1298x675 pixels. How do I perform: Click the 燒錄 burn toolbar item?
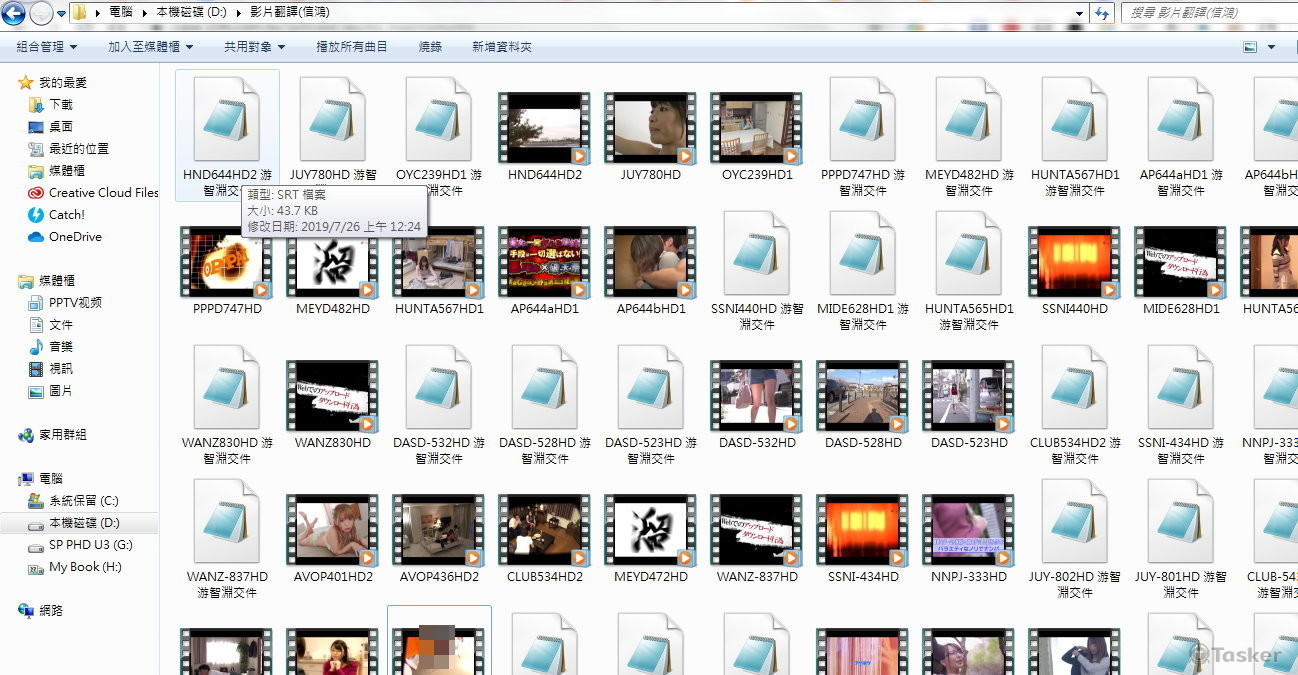430,47
